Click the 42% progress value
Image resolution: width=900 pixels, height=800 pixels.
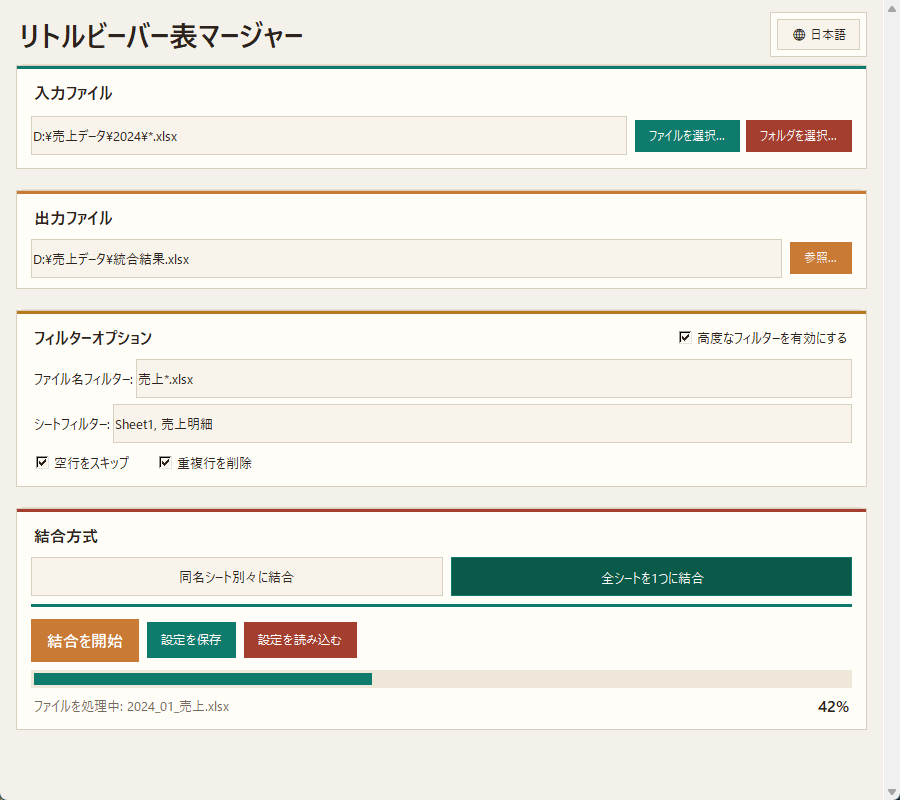pos(833,706)
